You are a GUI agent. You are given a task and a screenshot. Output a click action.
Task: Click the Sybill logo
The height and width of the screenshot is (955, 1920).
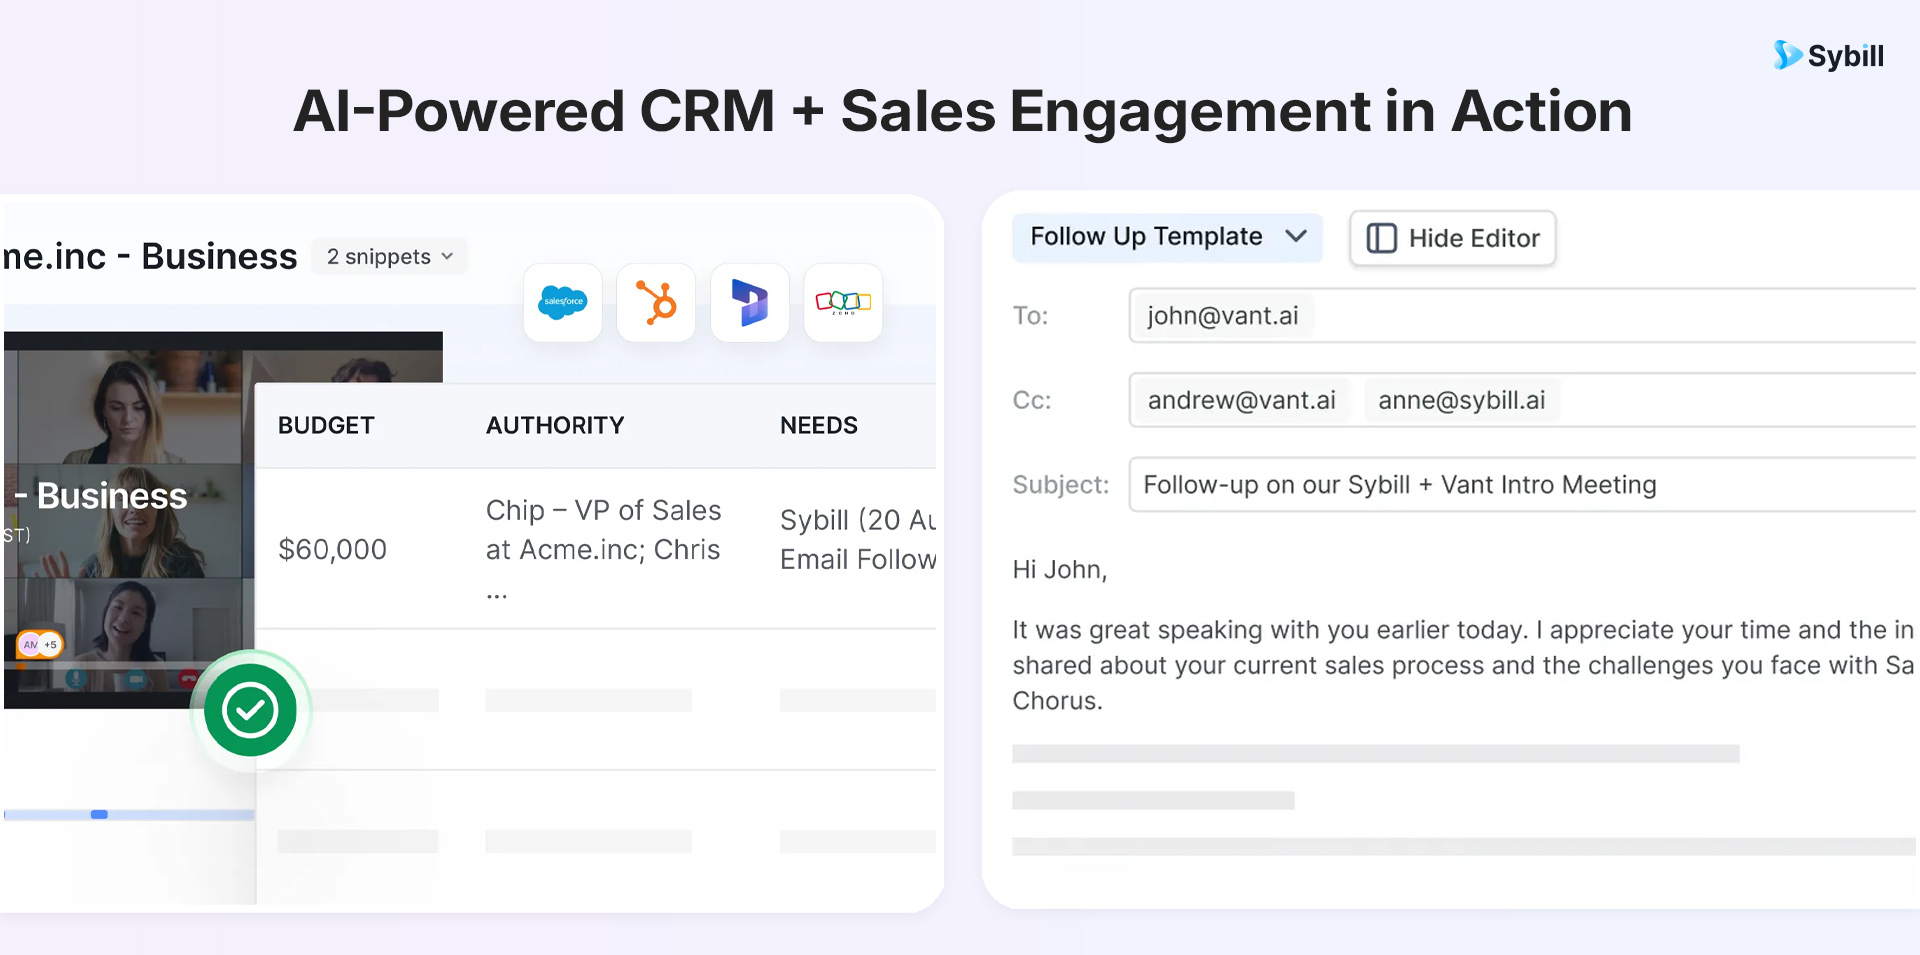point(1828,55)
